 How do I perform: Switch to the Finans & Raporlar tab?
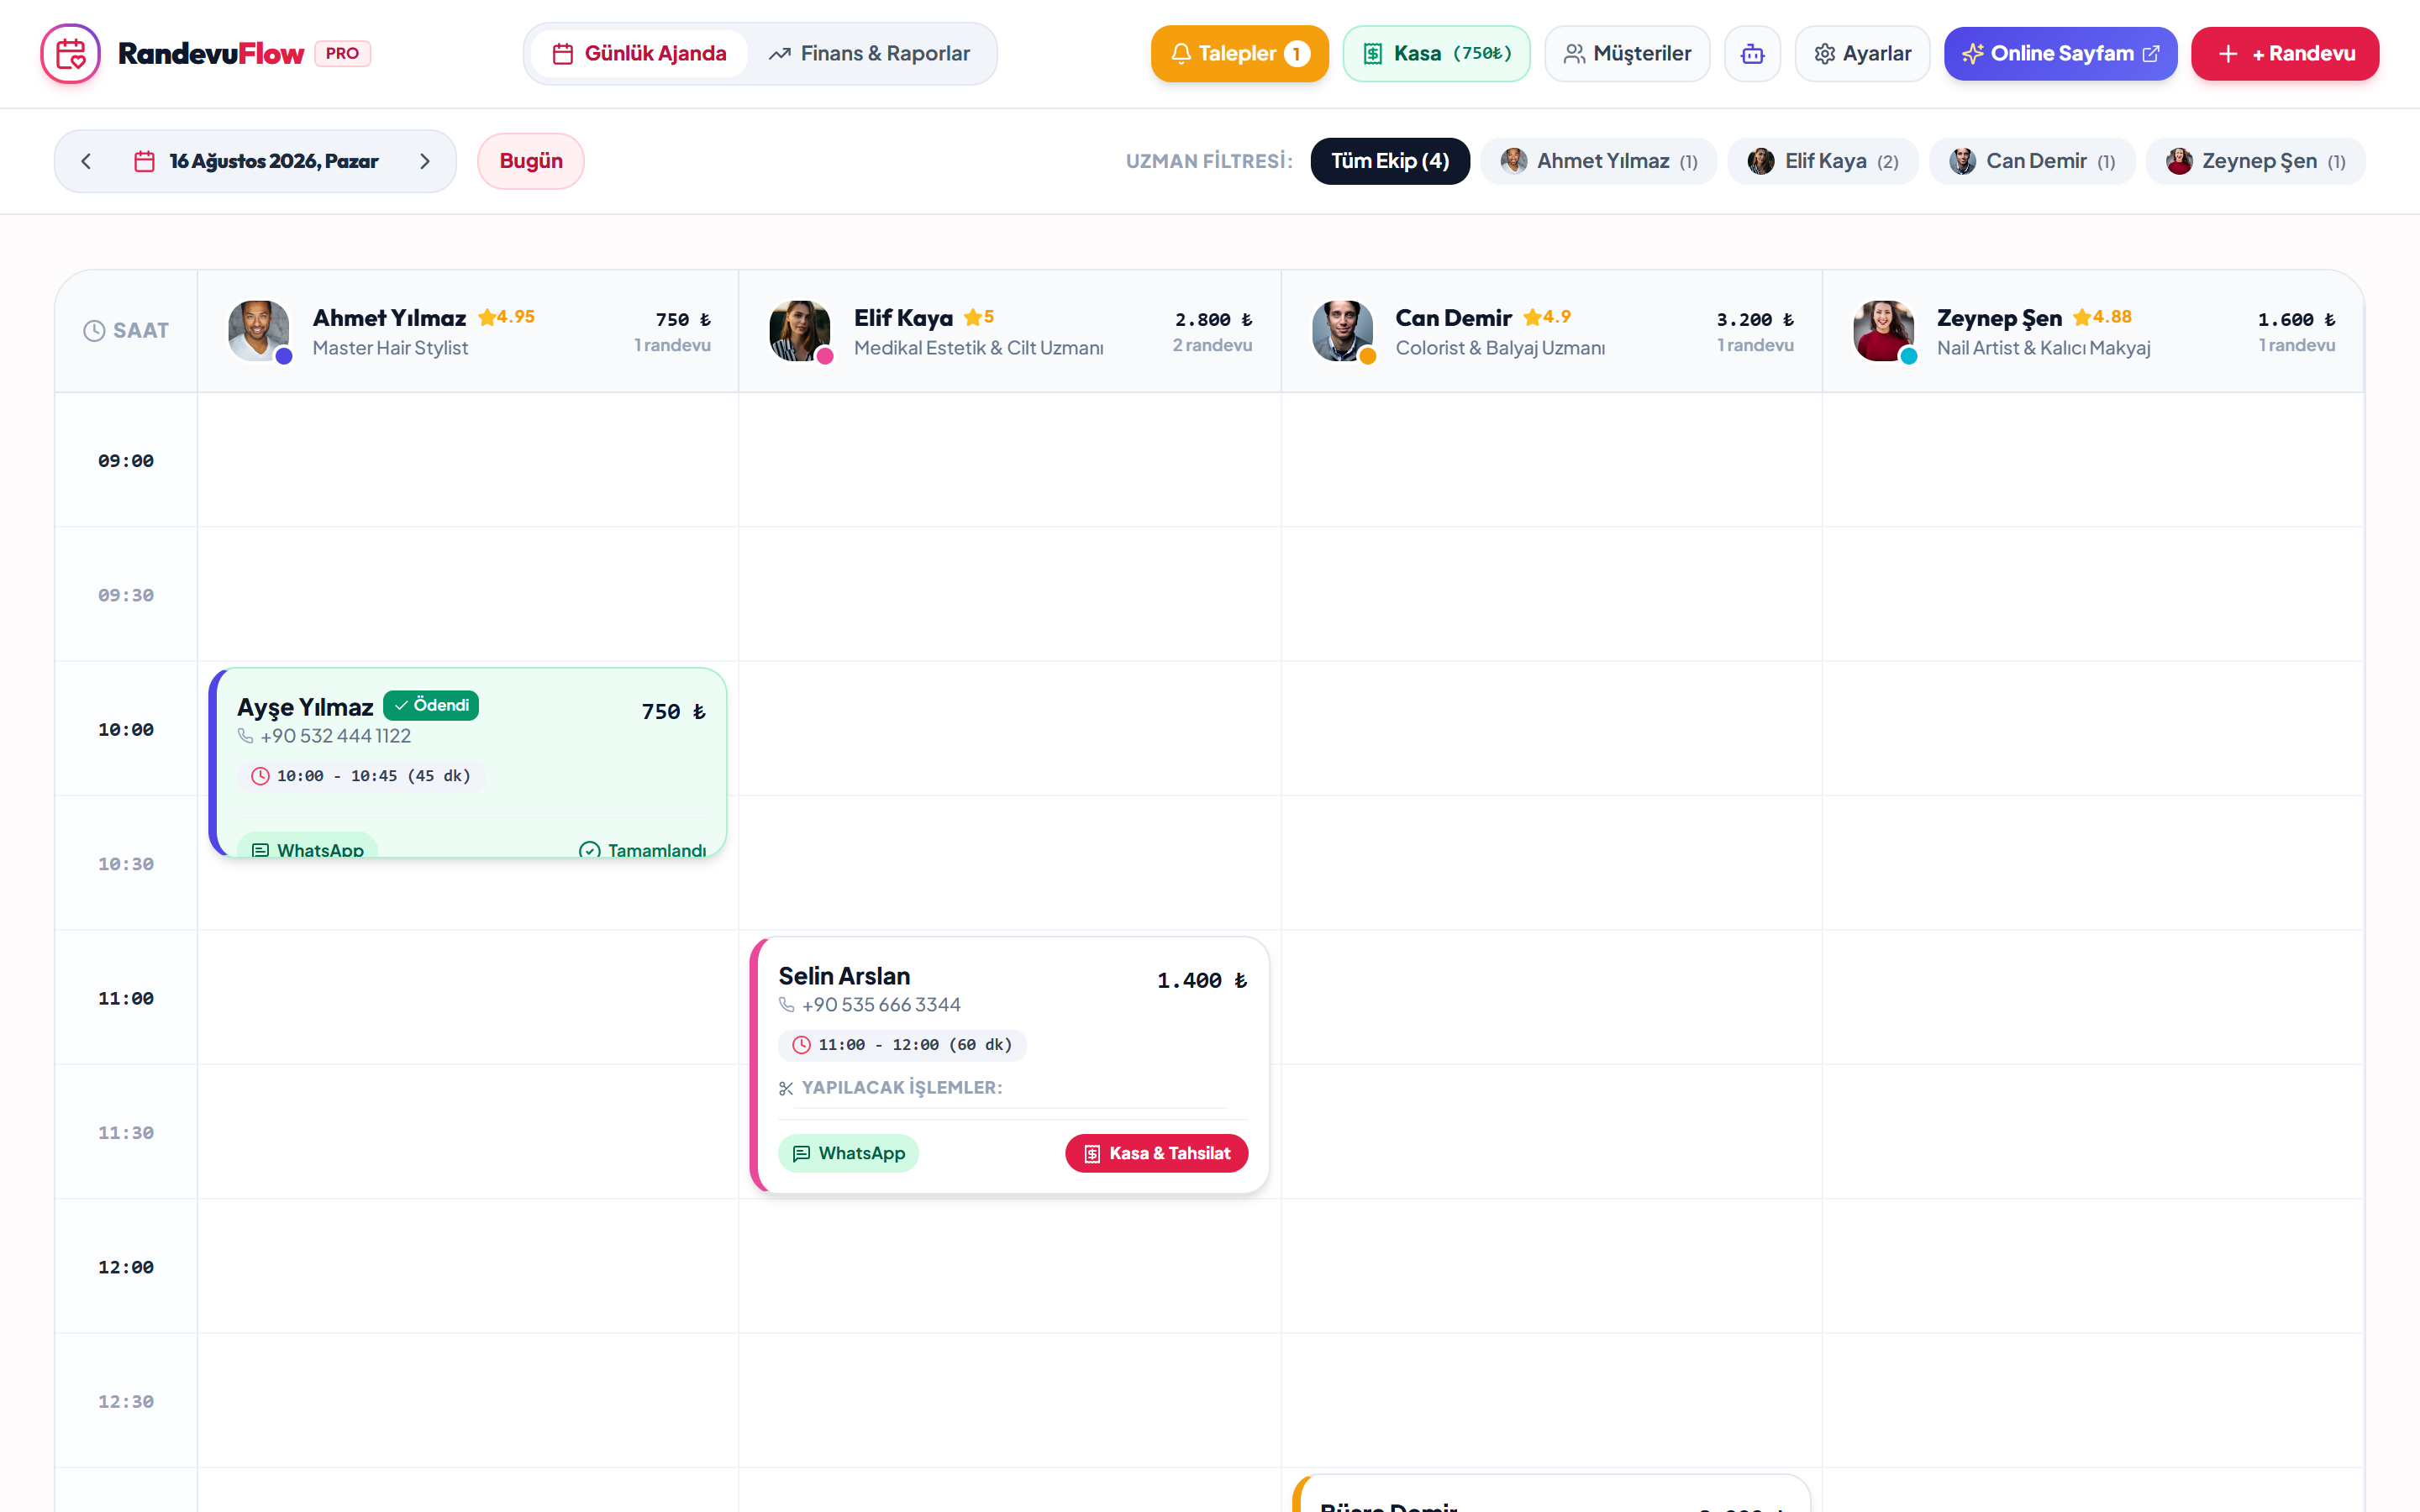(x=869, y=54)
